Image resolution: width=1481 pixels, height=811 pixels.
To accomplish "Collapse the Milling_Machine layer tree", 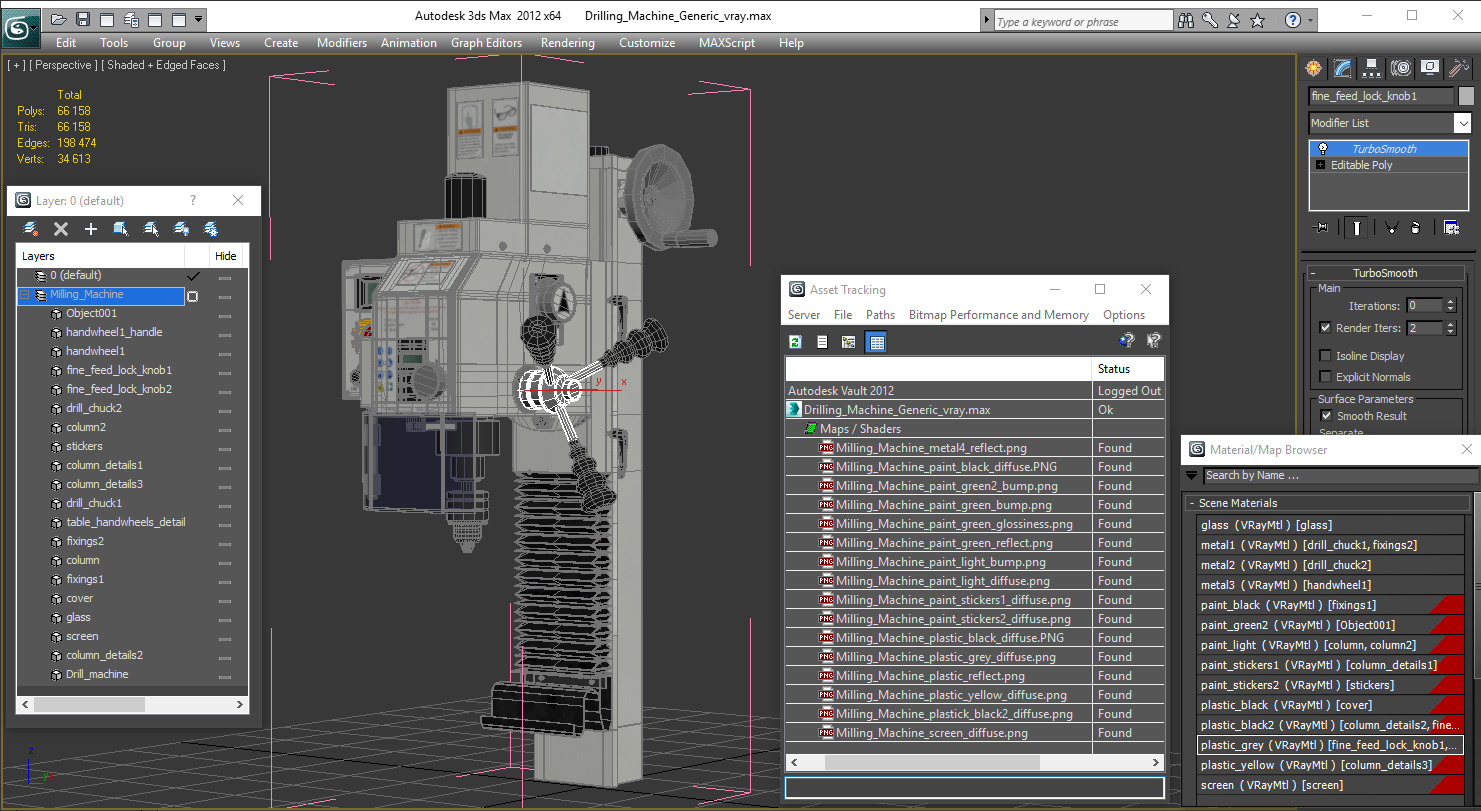I will (25, 295).
